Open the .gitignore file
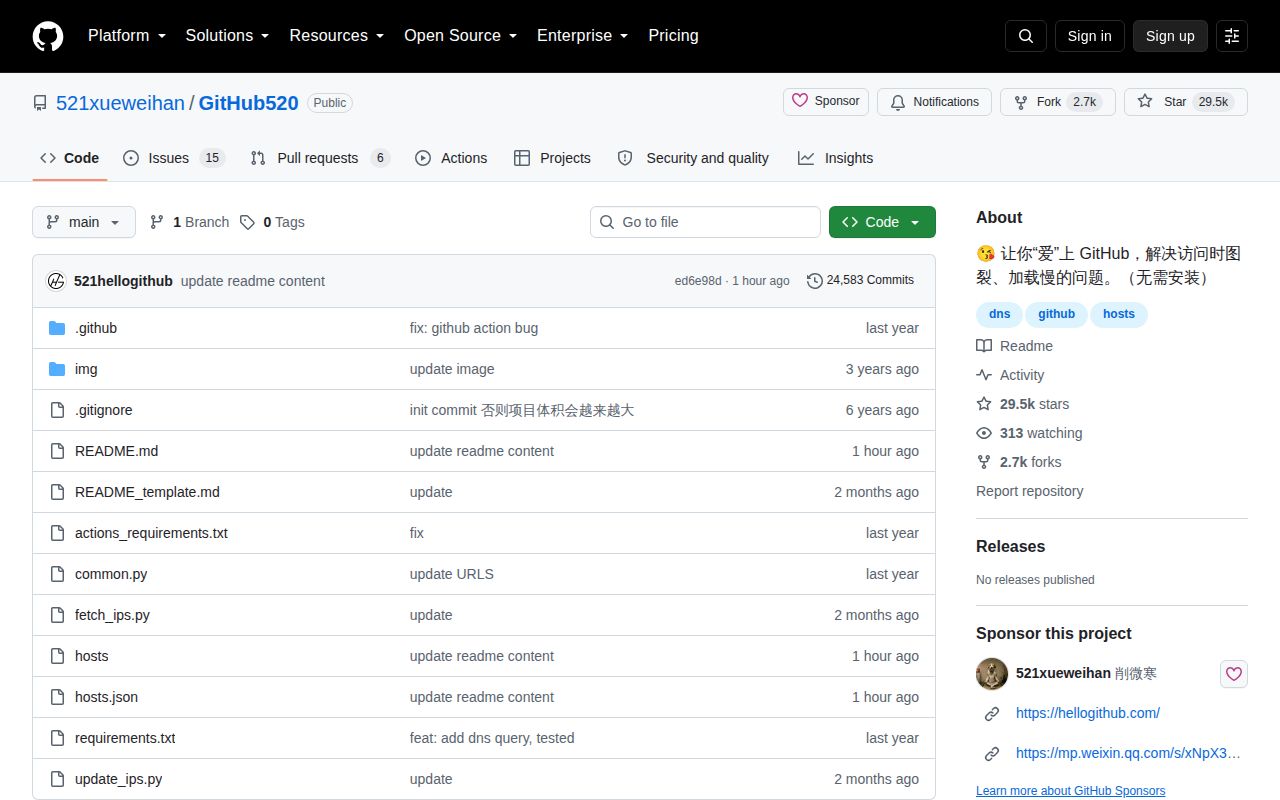The height and width of the screenshot is (800, 1280). (104, 410)
